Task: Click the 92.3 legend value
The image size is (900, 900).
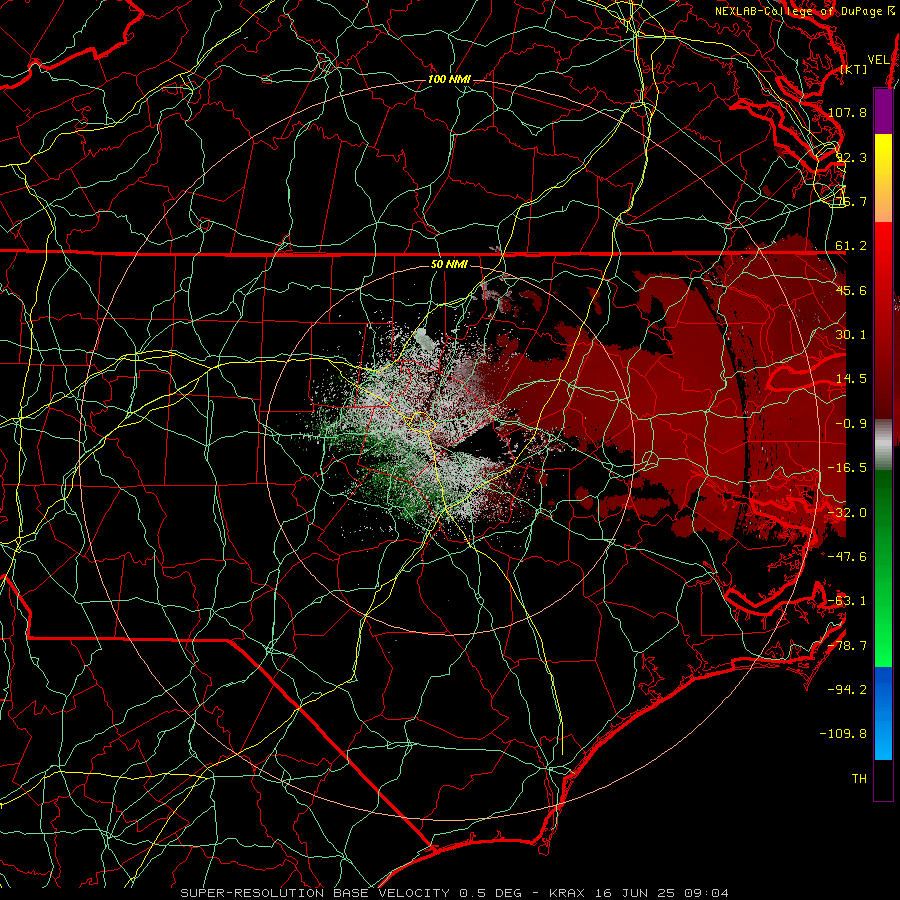Action: (851, 157)
